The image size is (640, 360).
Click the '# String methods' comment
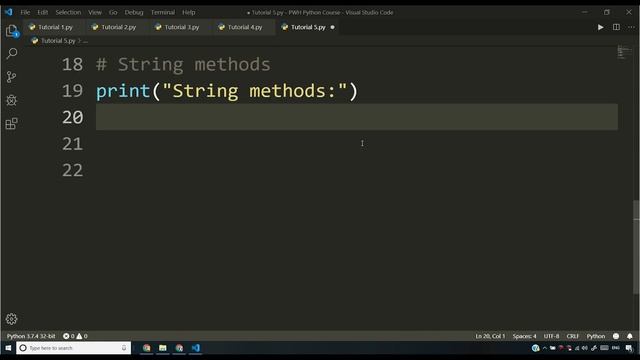pyautogui.click(x=183, y=64)
